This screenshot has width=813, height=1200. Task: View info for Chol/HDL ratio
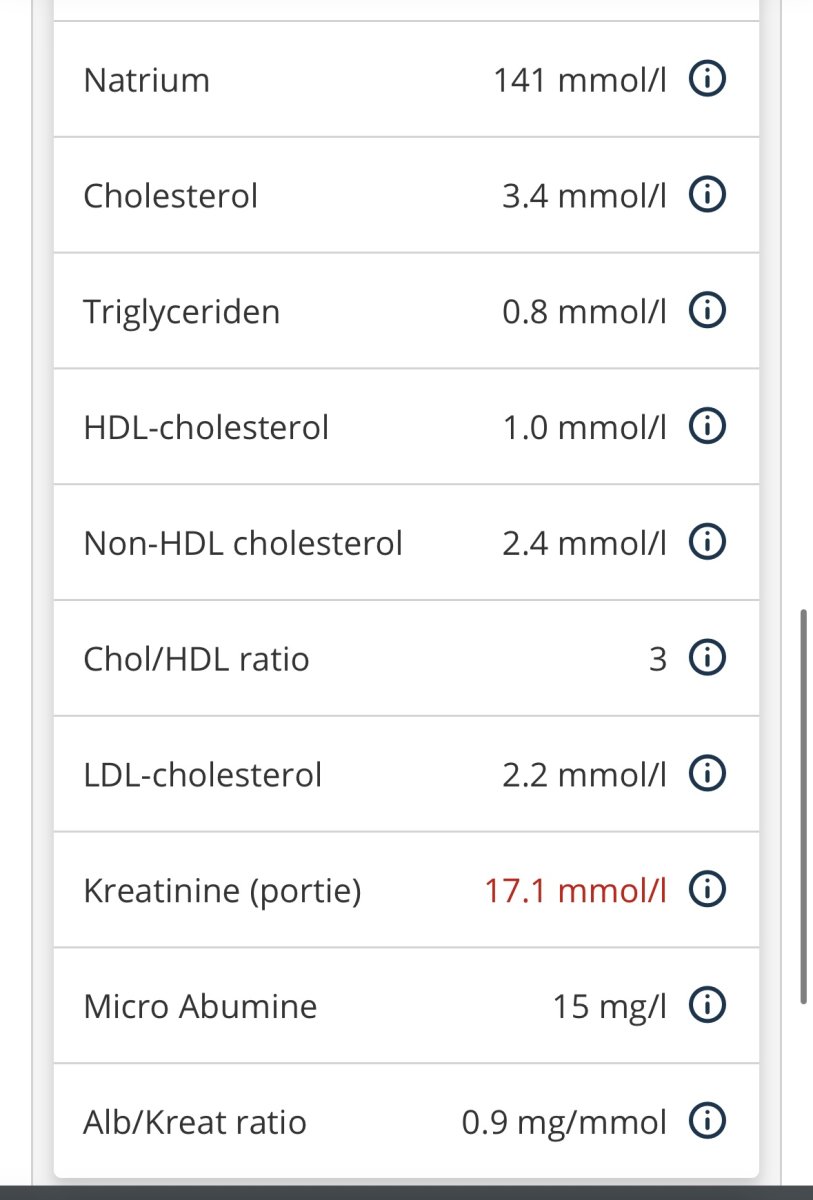(x=707, y=659)
